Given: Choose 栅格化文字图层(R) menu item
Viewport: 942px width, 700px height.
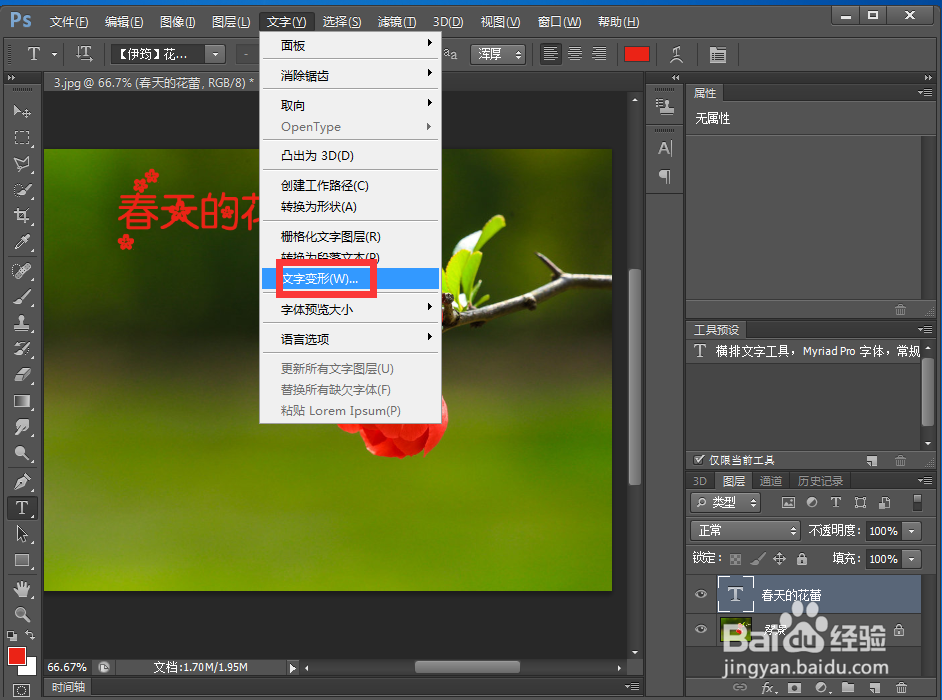Looking at the screenshot, I should [350, 237].
